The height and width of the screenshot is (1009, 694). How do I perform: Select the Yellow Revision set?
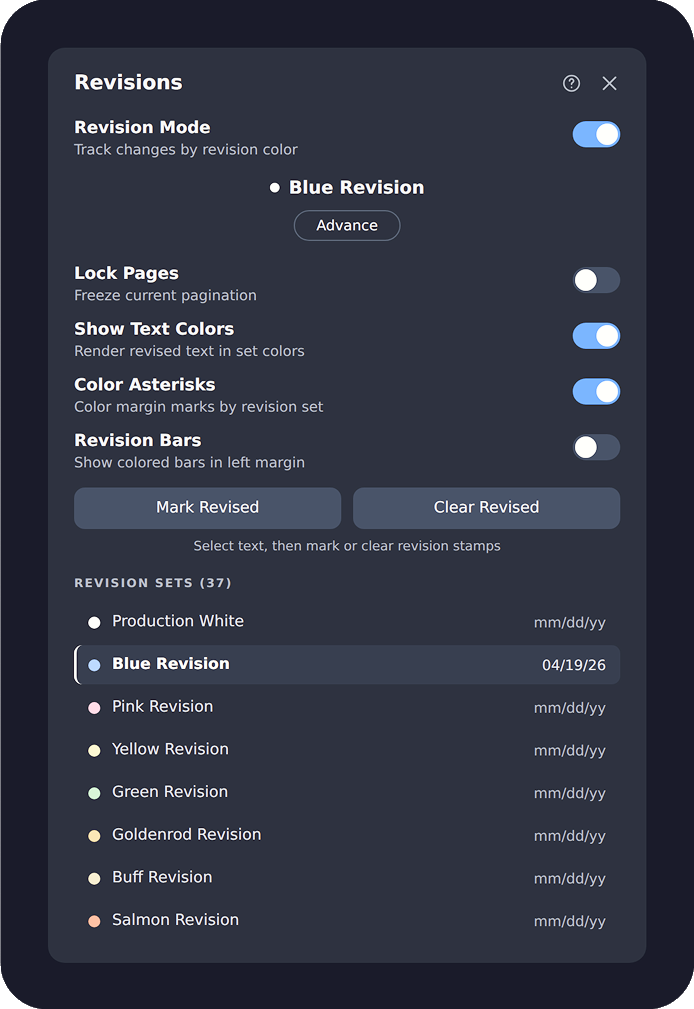pos(347,750)
